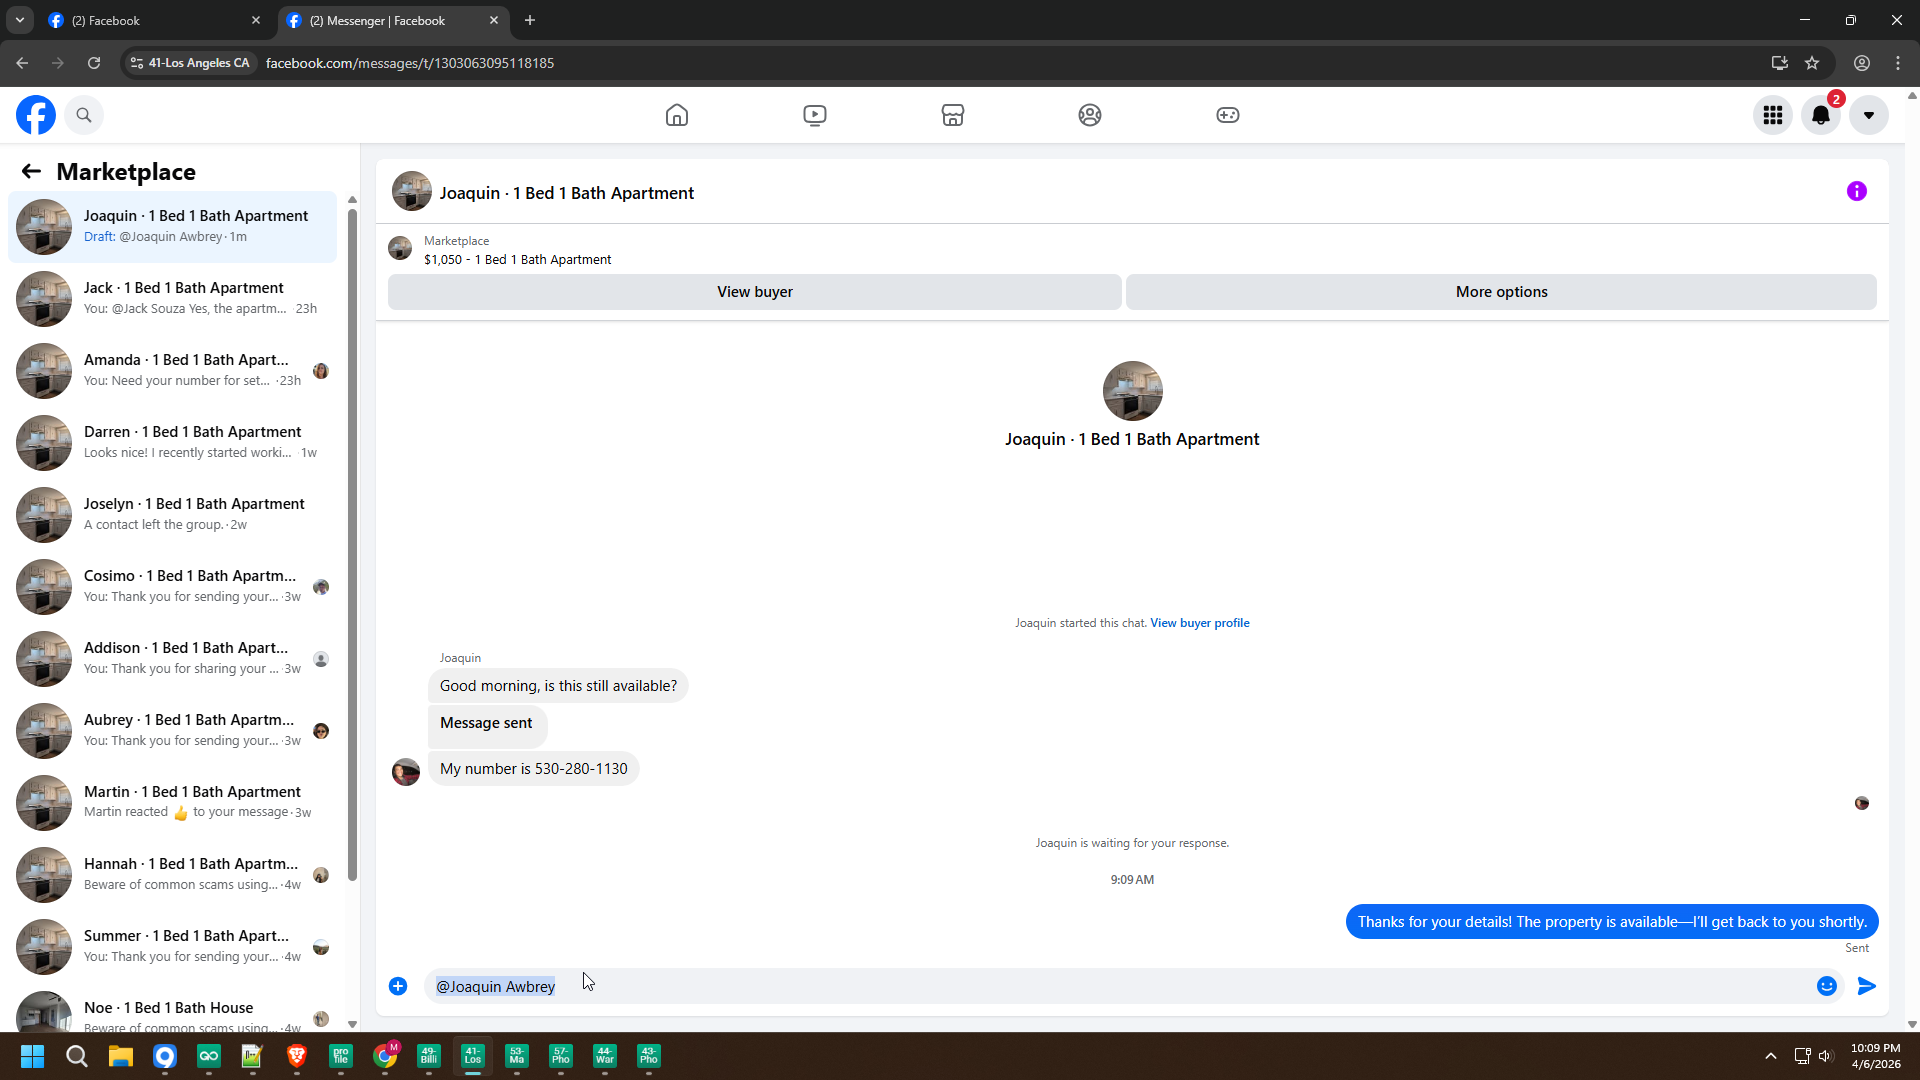Open Hannah's conversation
Viewport: 1920px width, 1080px height.
pos(173,875)
